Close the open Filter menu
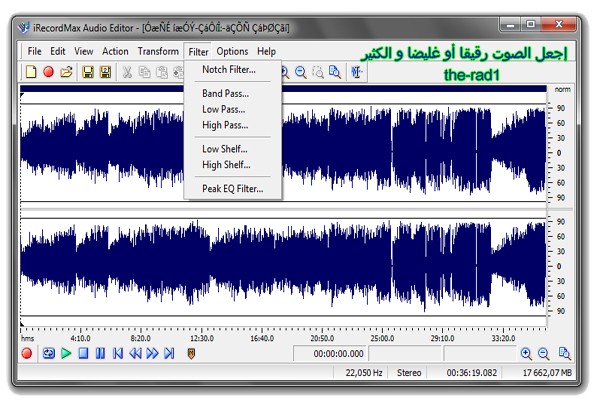This screenshot has height=400, width=600. (x=198, y=52)
